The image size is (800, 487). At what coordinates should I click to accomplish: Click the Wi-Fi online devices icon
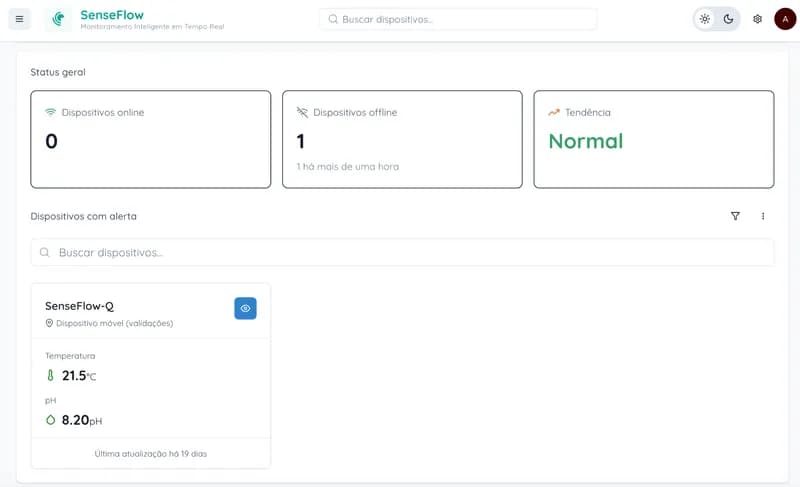click(x=51, y=112)
